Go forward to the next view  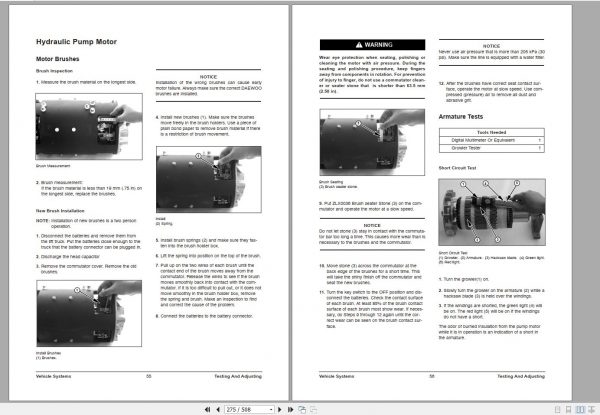tap(313, 409)
